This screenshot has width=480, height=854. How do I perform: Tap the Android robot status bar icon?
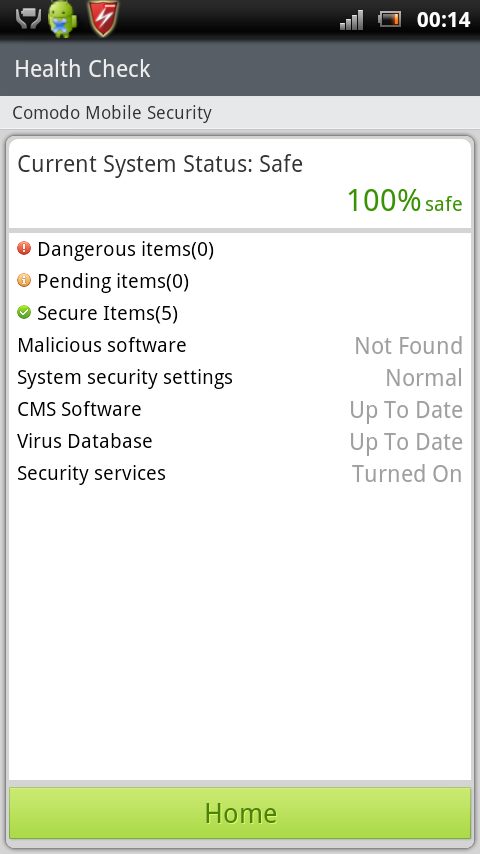(63, 19)
